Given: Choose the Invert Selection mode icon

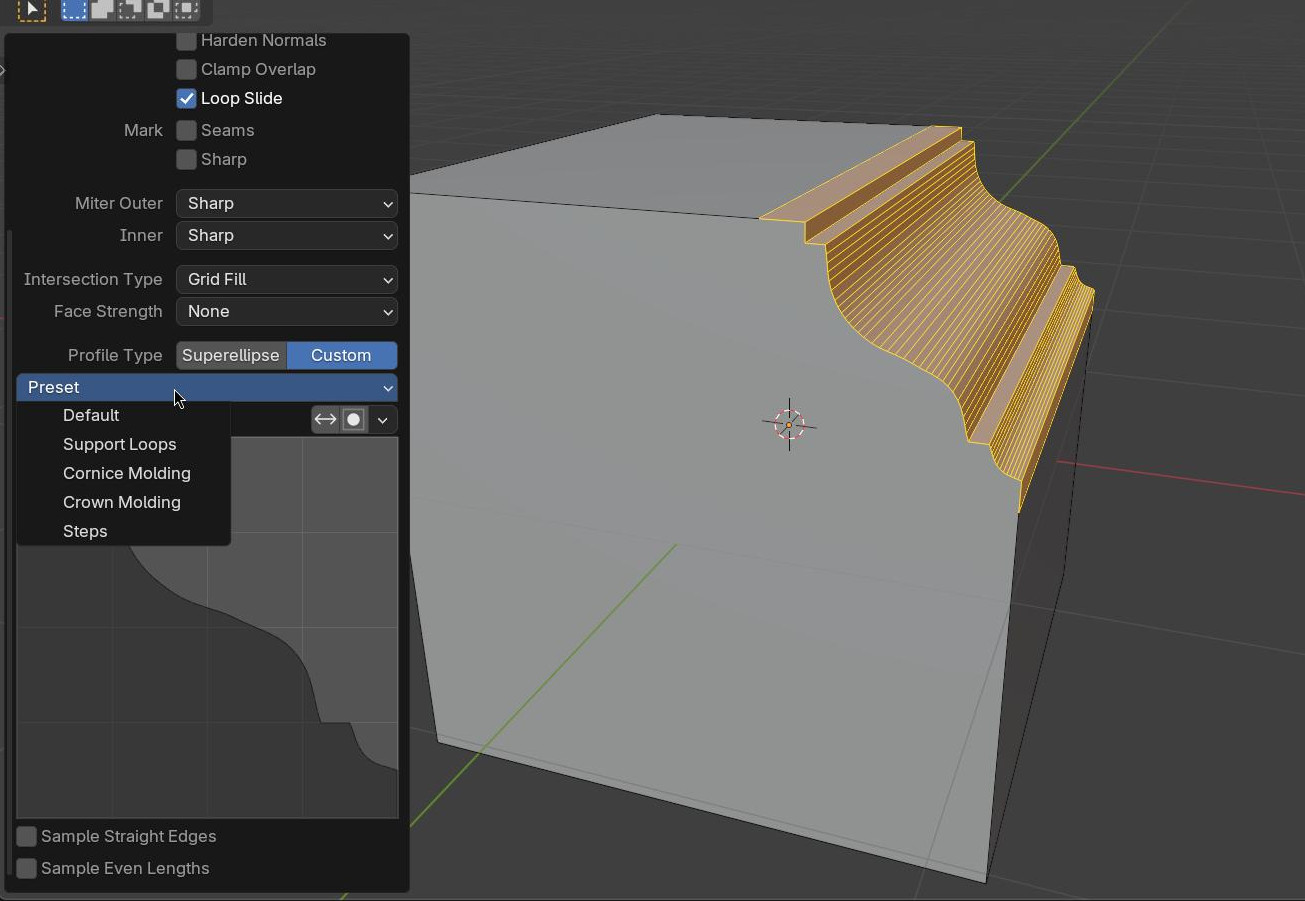Looking at the screenshot, I should tap(158, 10).
